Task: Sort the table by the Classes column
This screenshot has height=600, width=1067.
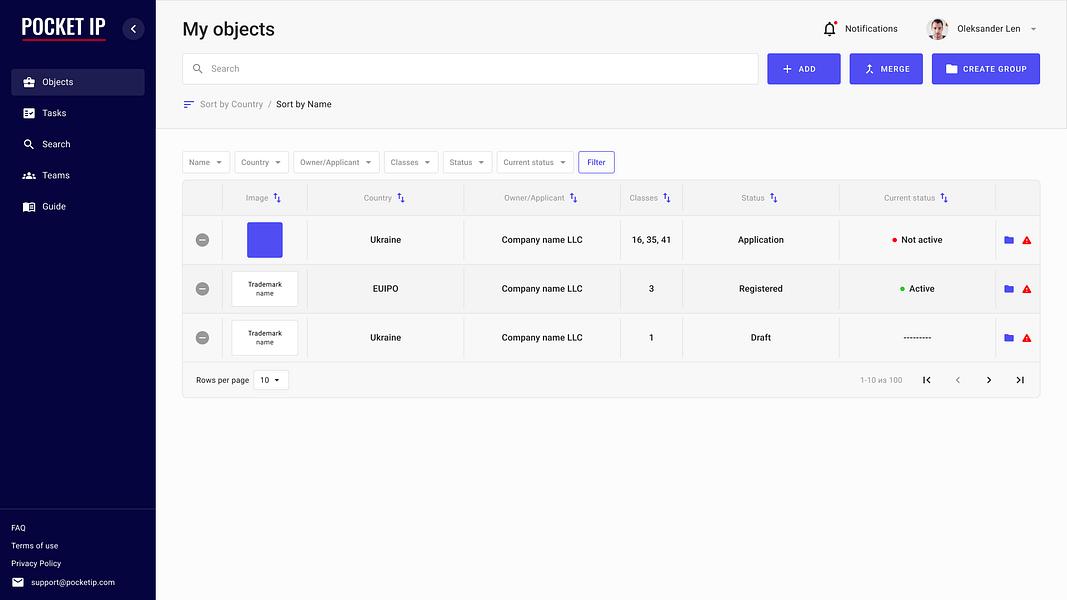Action: (x=667, y=198)
